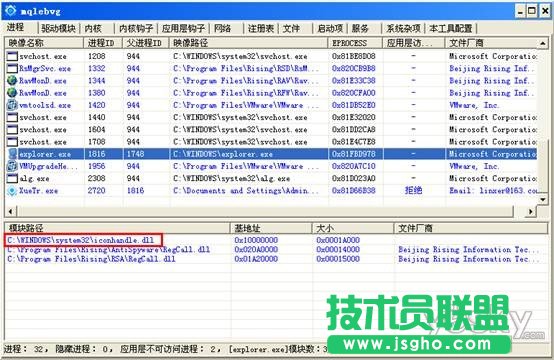The width and height of the screenshot is (554, 360).
Task: Click process ID 1956
Action: (96, 166)
